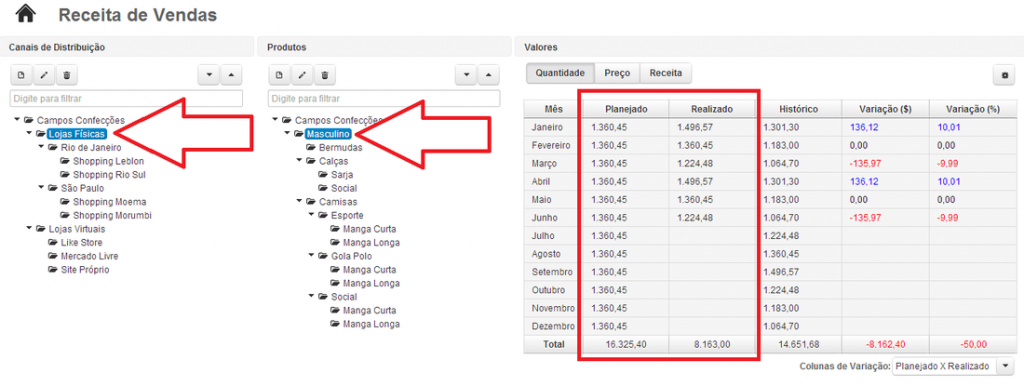Move product item down with arrow button
Image resolution: width=1024 pixels, height=386 pixels.
pyautogui.click(x=466, y=75)
